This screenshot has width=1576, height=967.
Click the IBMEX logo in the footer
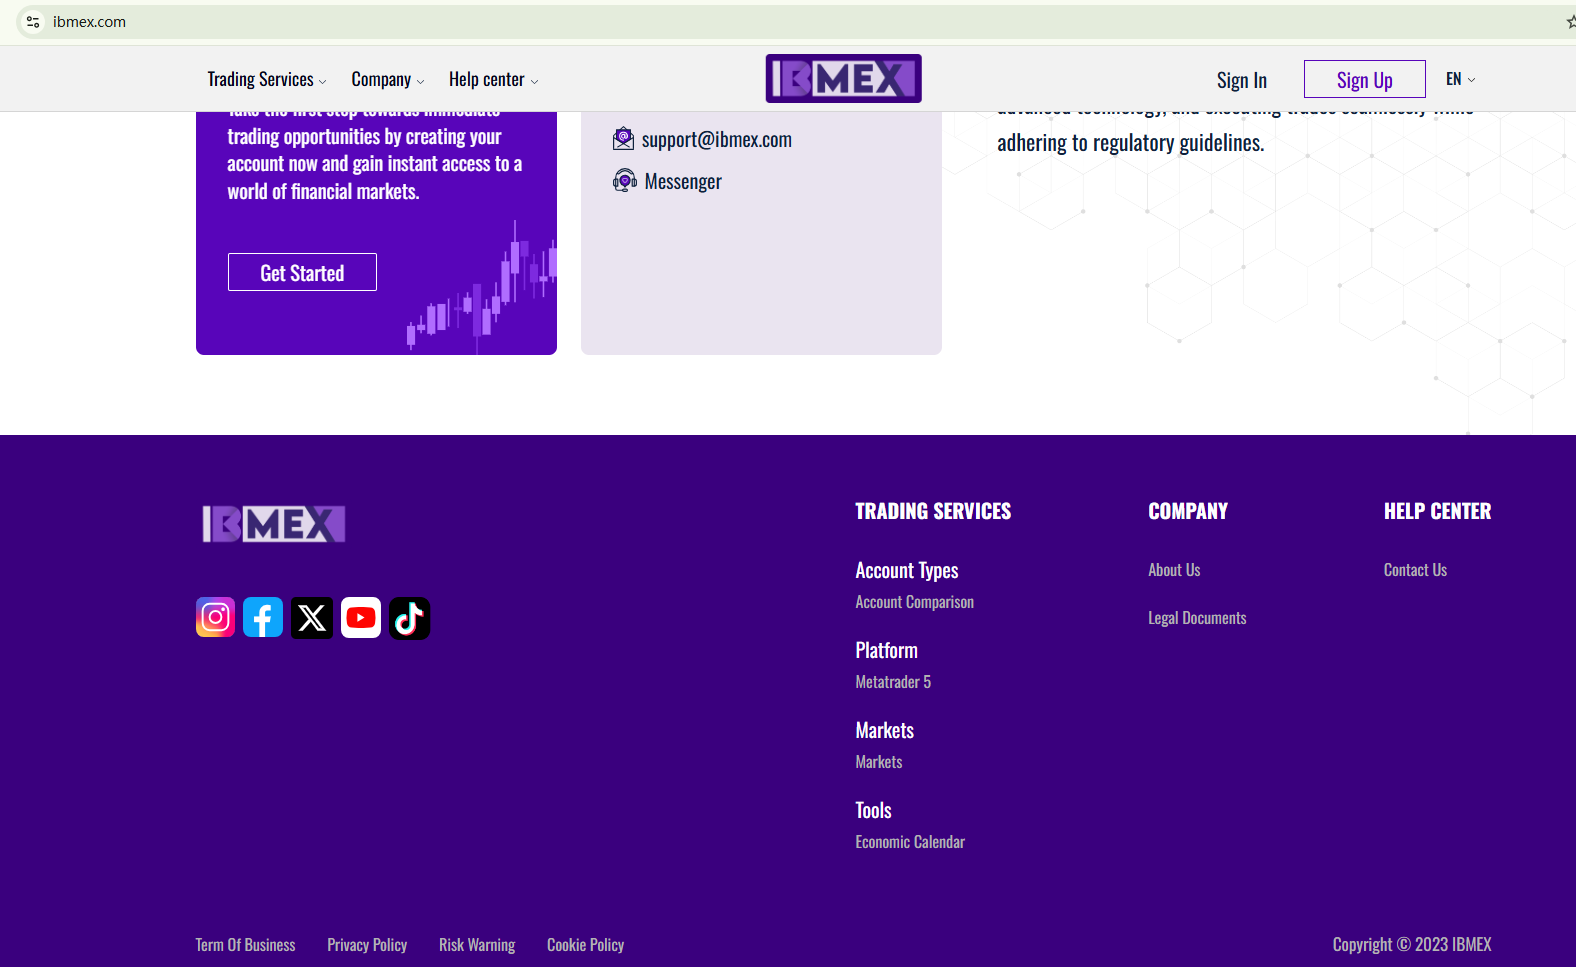click(274, 524)
